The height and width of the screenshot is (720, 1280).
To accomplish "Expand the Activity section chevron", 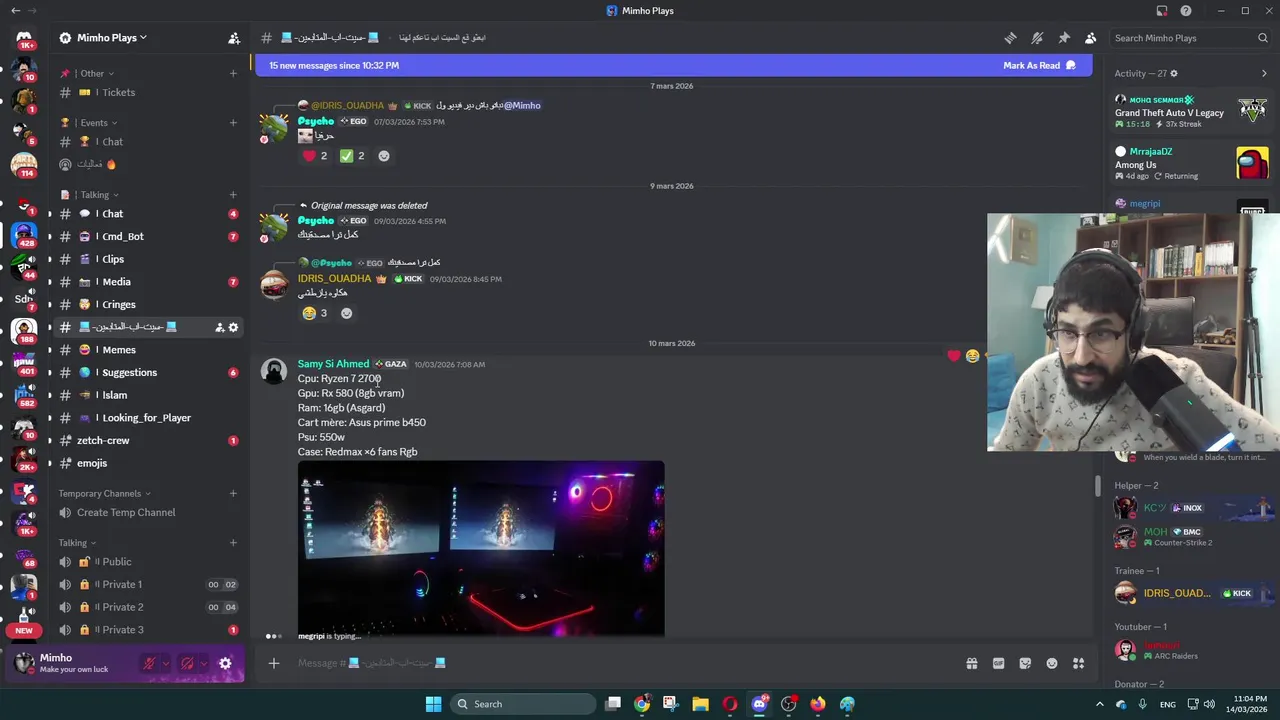I will coord(1264,73).
